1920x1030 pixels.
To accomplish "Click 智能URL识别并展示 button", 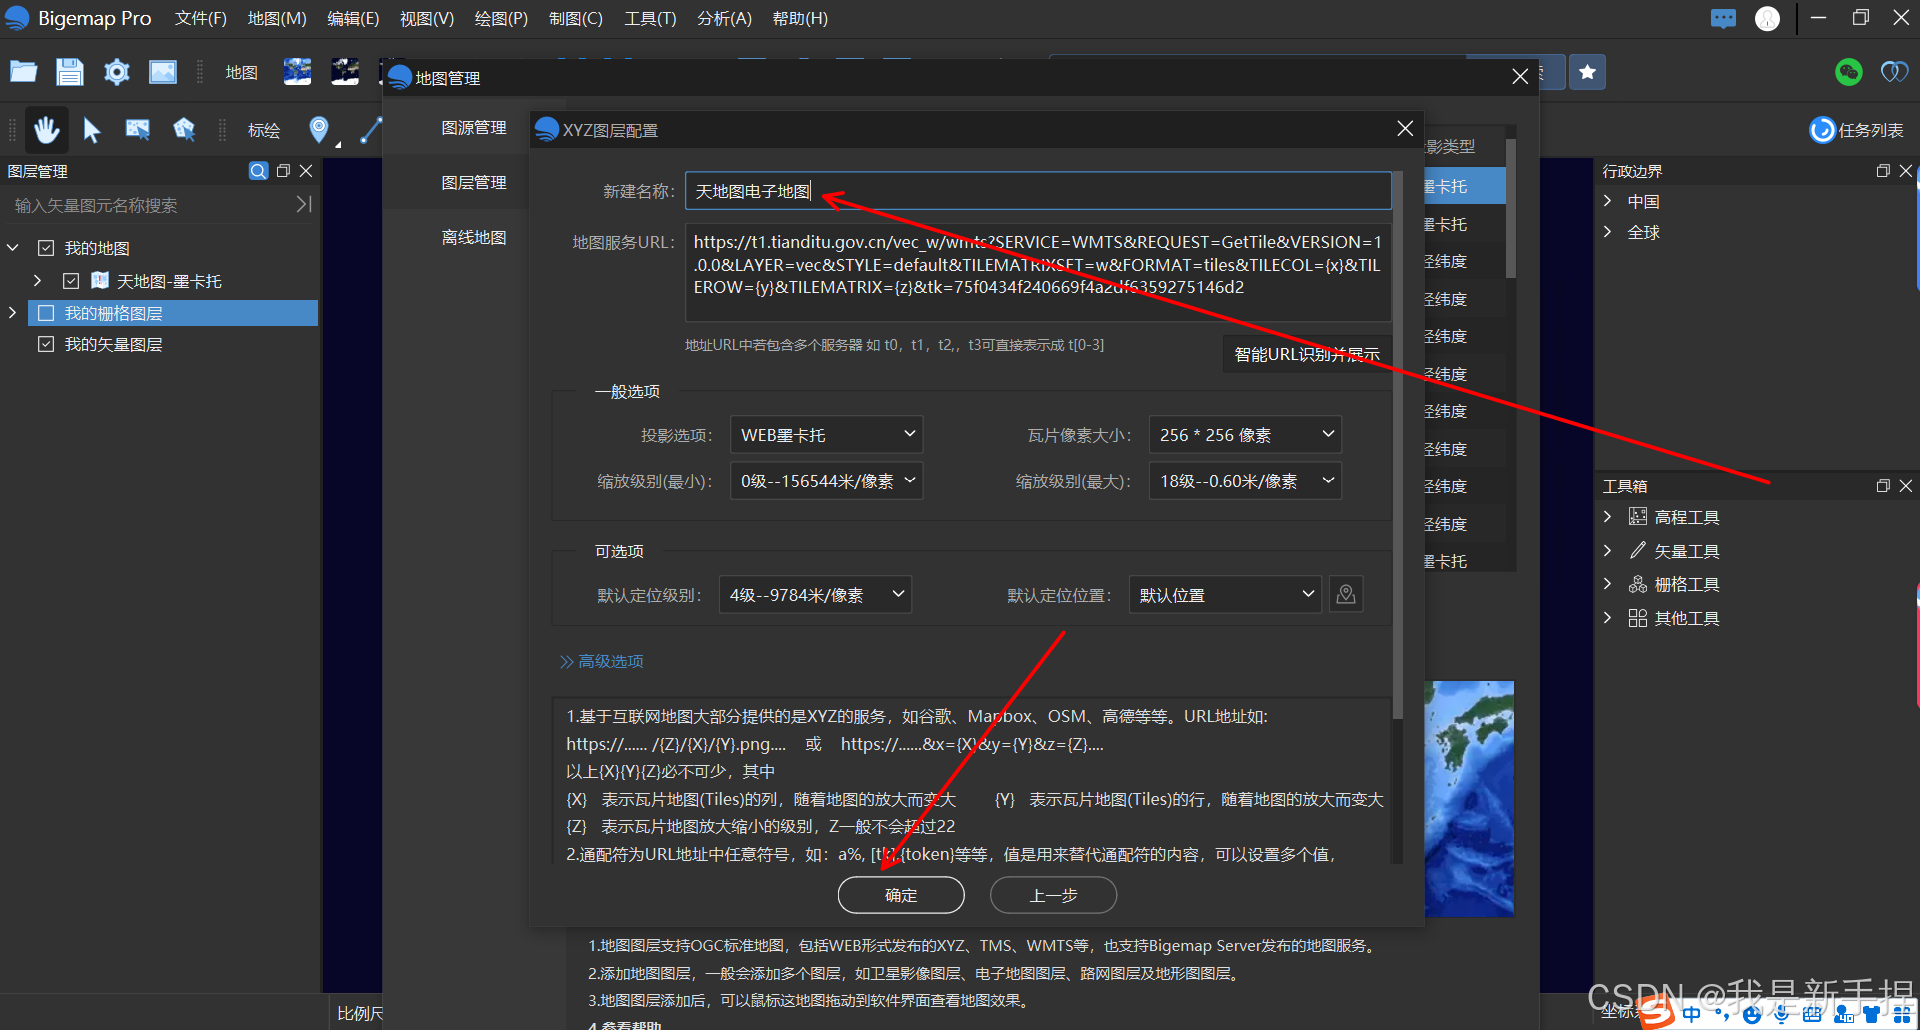I will pos(1307,354).
